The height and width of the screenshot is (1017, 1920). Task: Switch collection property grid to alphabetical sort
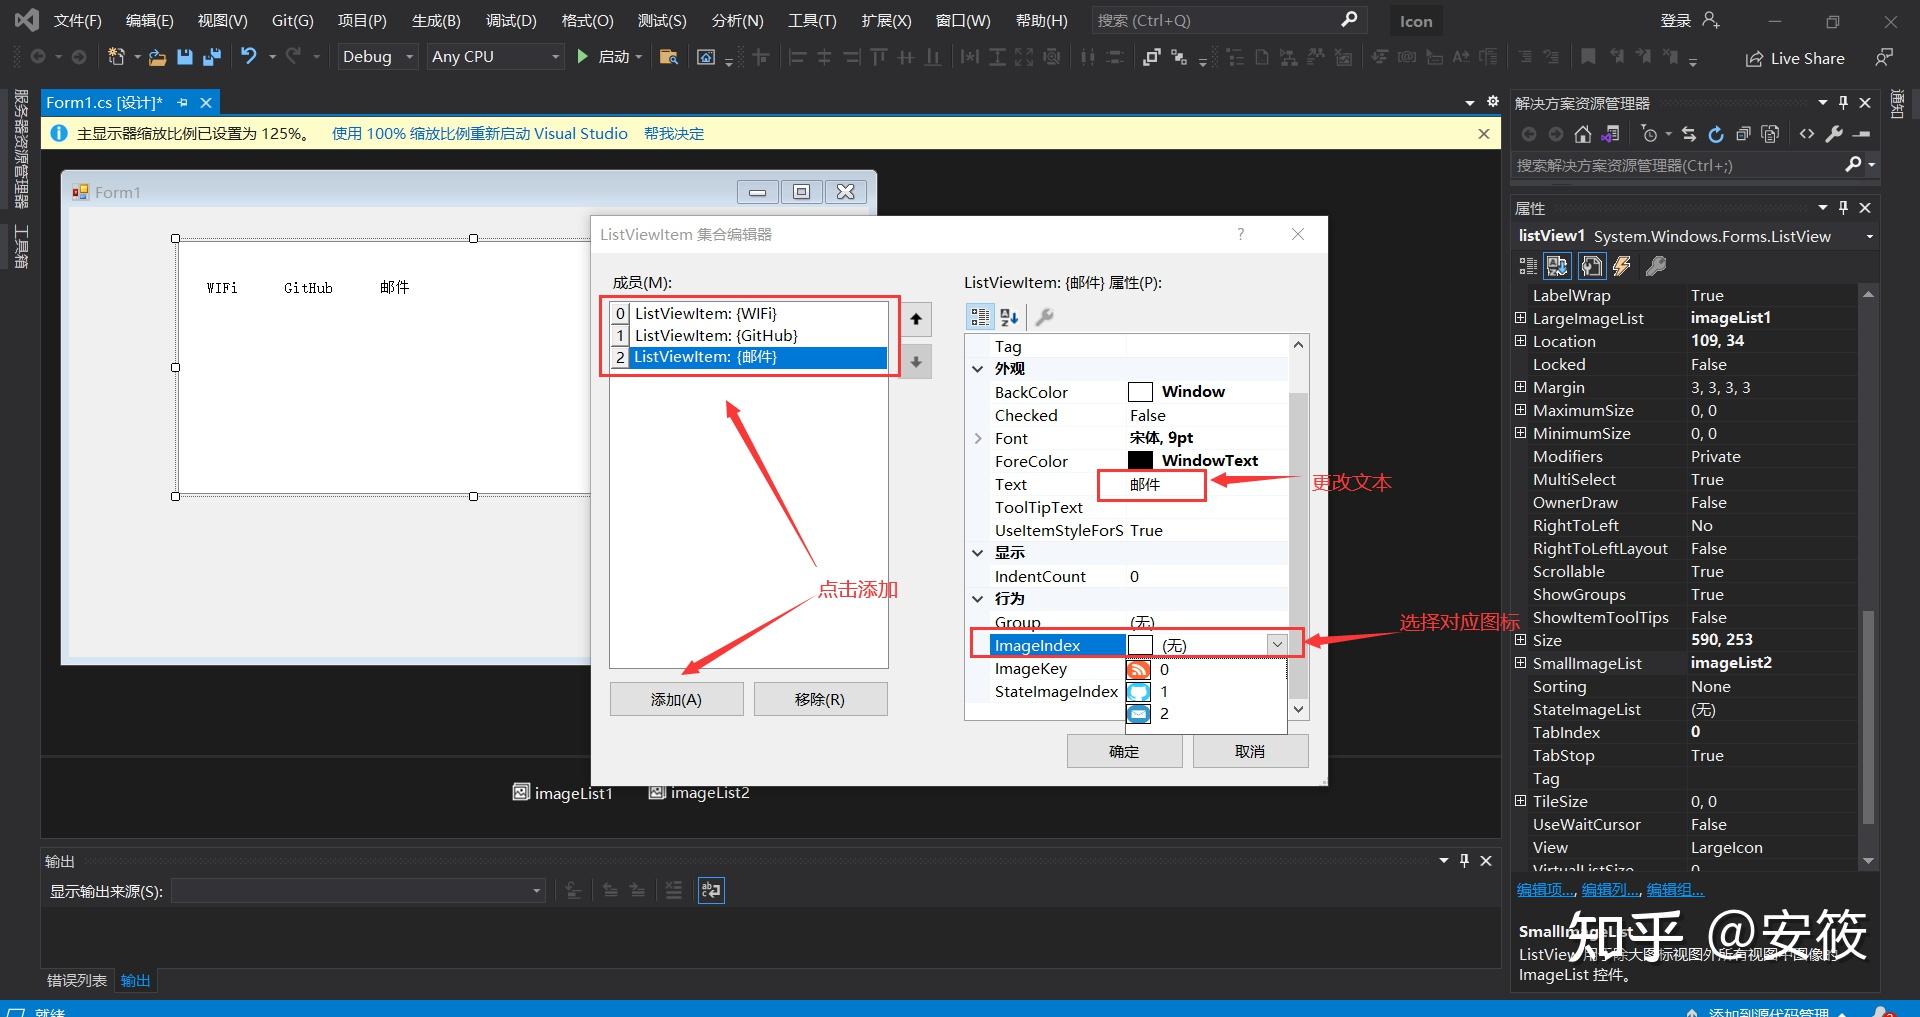(x=1009, y=317)
